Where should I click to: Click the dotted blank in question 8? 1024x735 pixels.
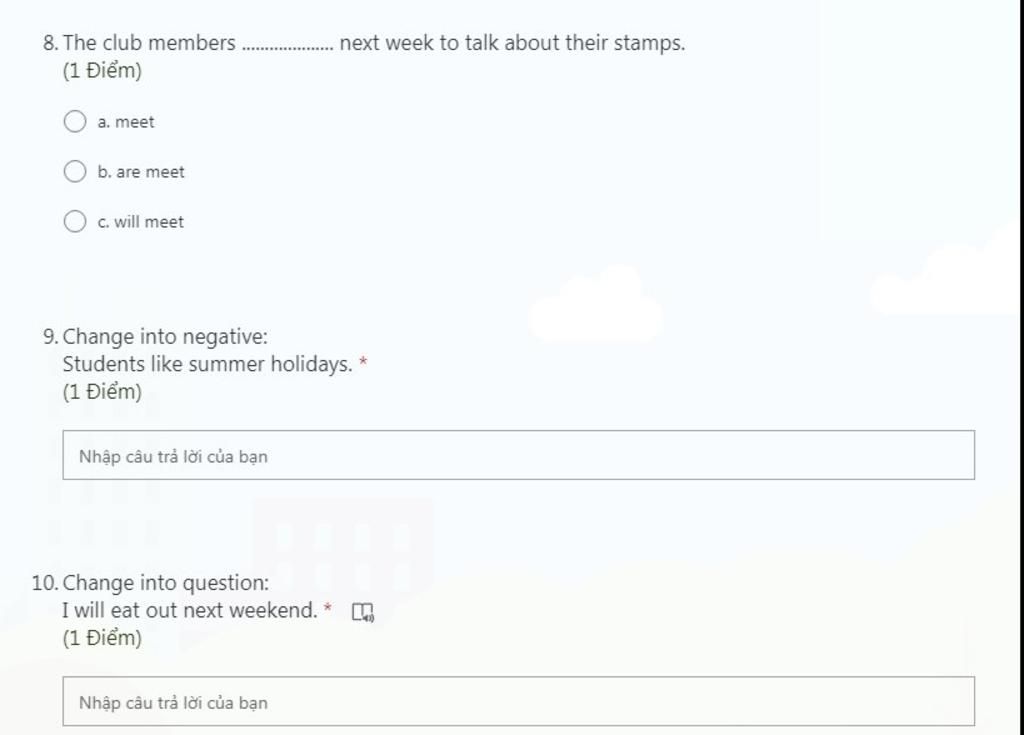(x=287, y=47)
